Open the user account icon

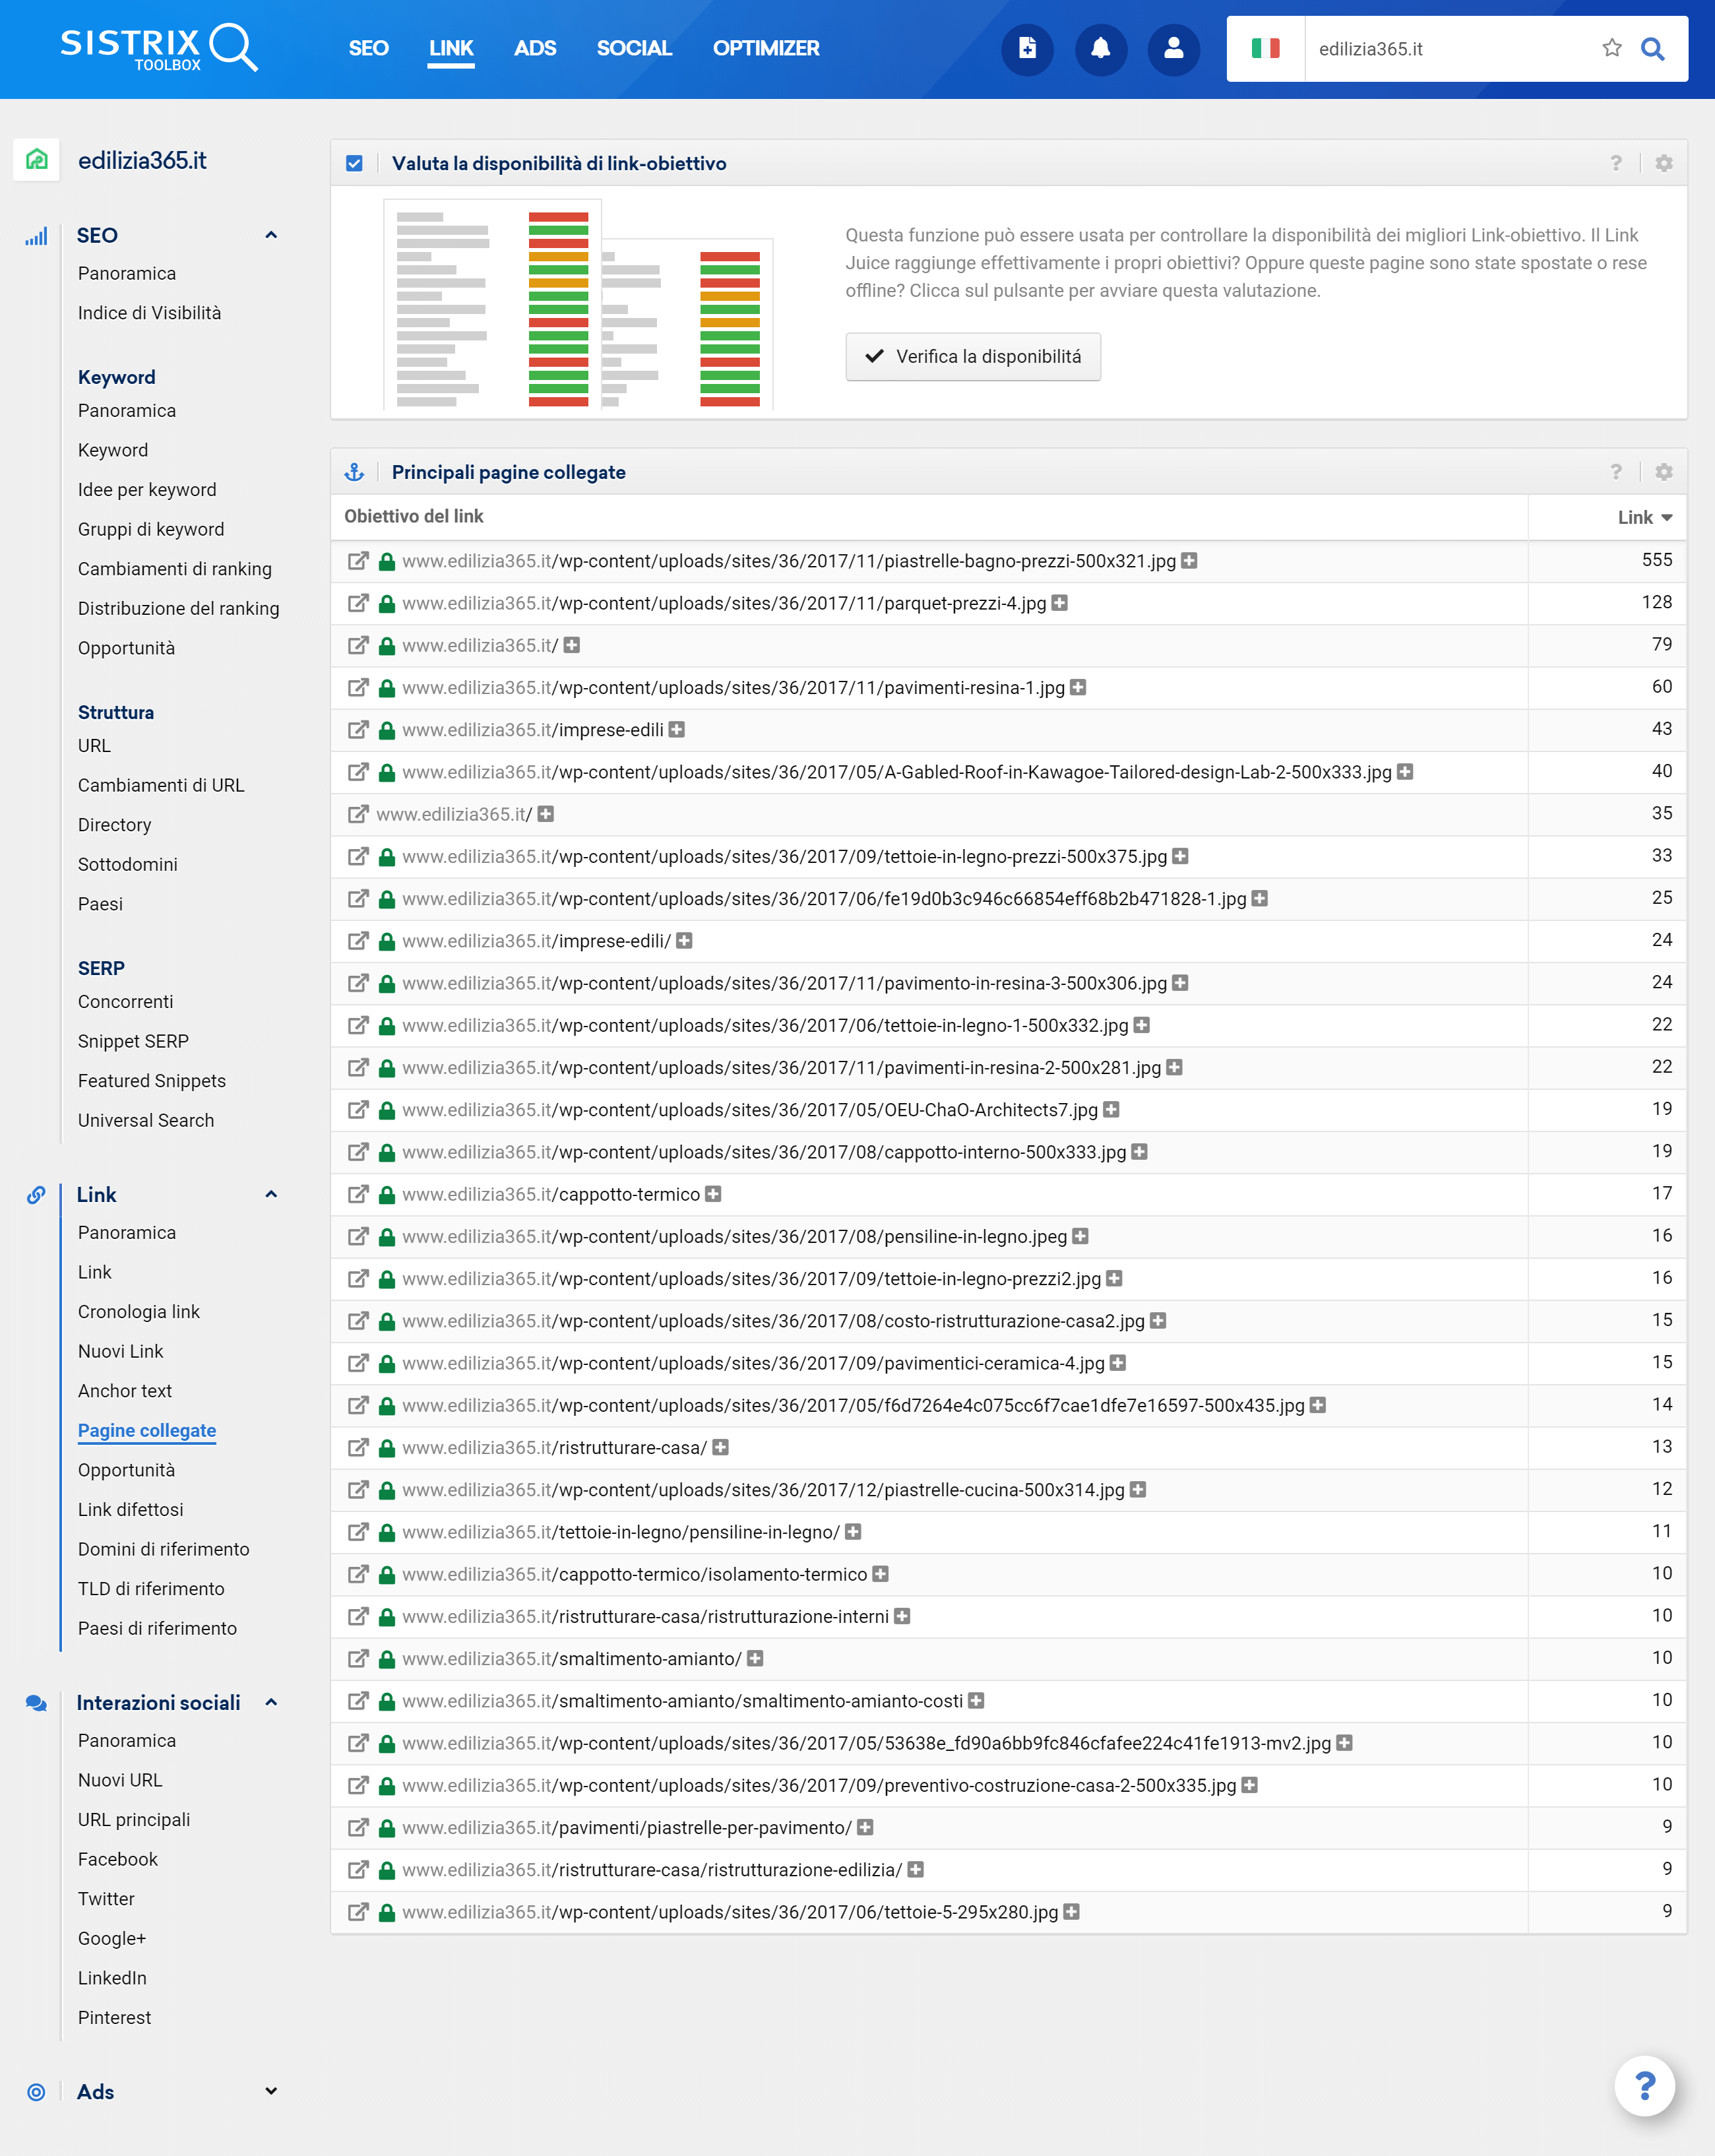coord(1173,48)
